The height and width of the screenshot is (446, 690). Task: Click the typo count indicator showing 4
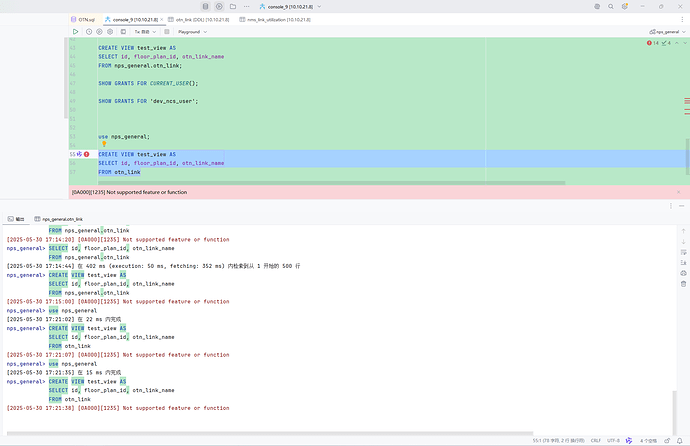(666, 43)
